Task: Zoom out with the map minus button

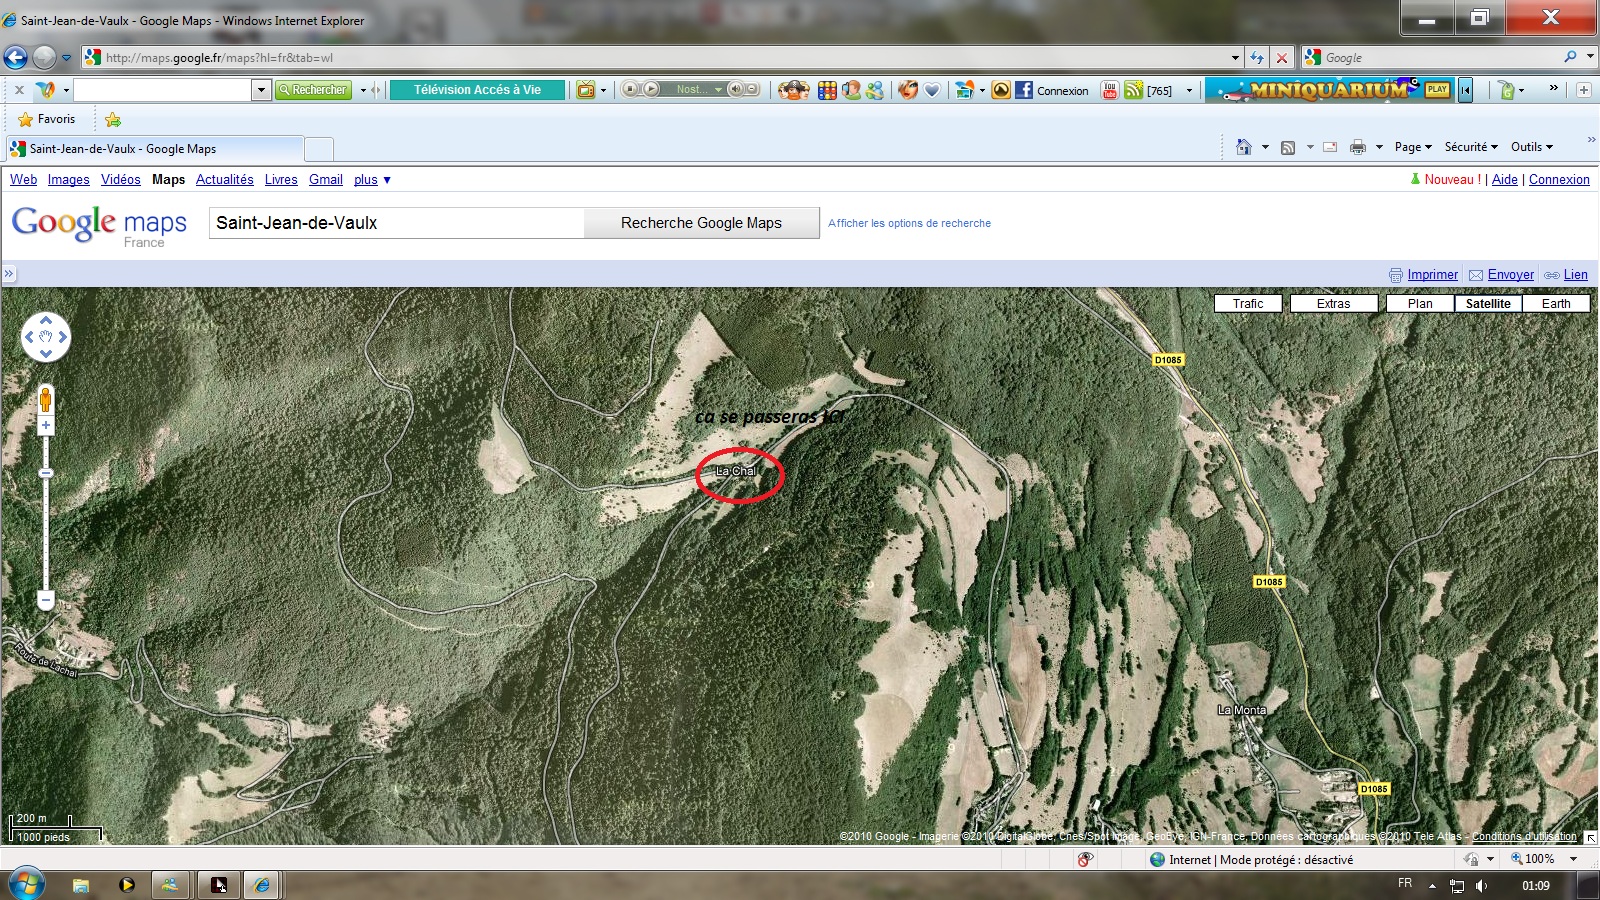Action: click(x=45, y=600)
